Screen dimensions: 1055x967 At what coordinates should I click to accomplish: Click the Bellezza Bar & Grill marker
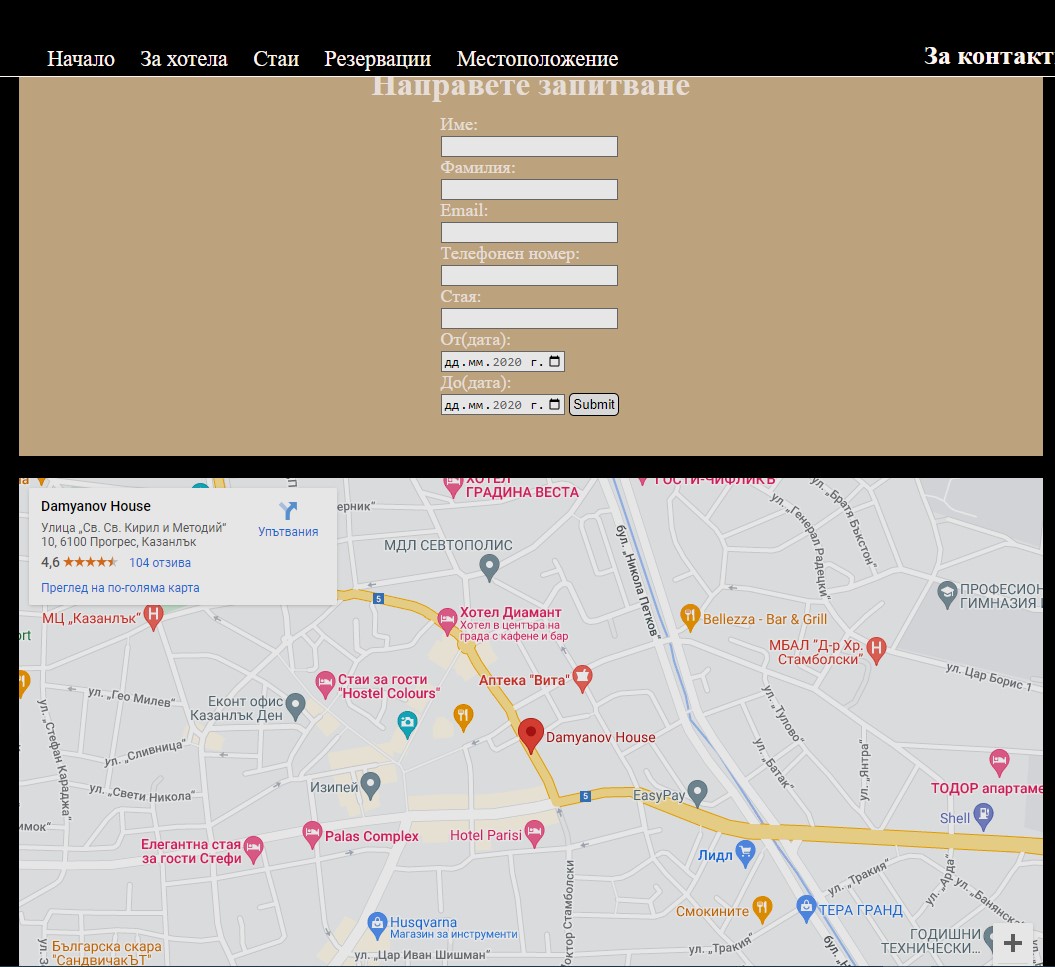point(690,616)
